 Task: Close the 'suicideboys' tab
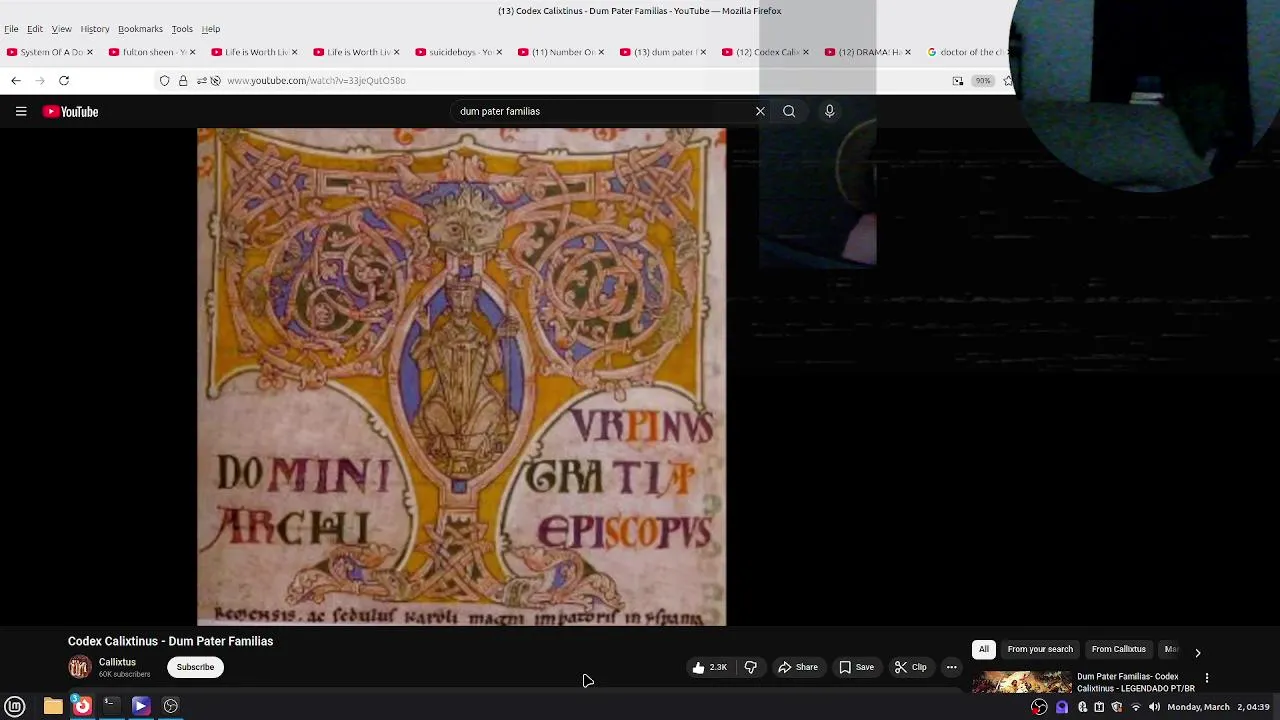(x=499, y=52)
